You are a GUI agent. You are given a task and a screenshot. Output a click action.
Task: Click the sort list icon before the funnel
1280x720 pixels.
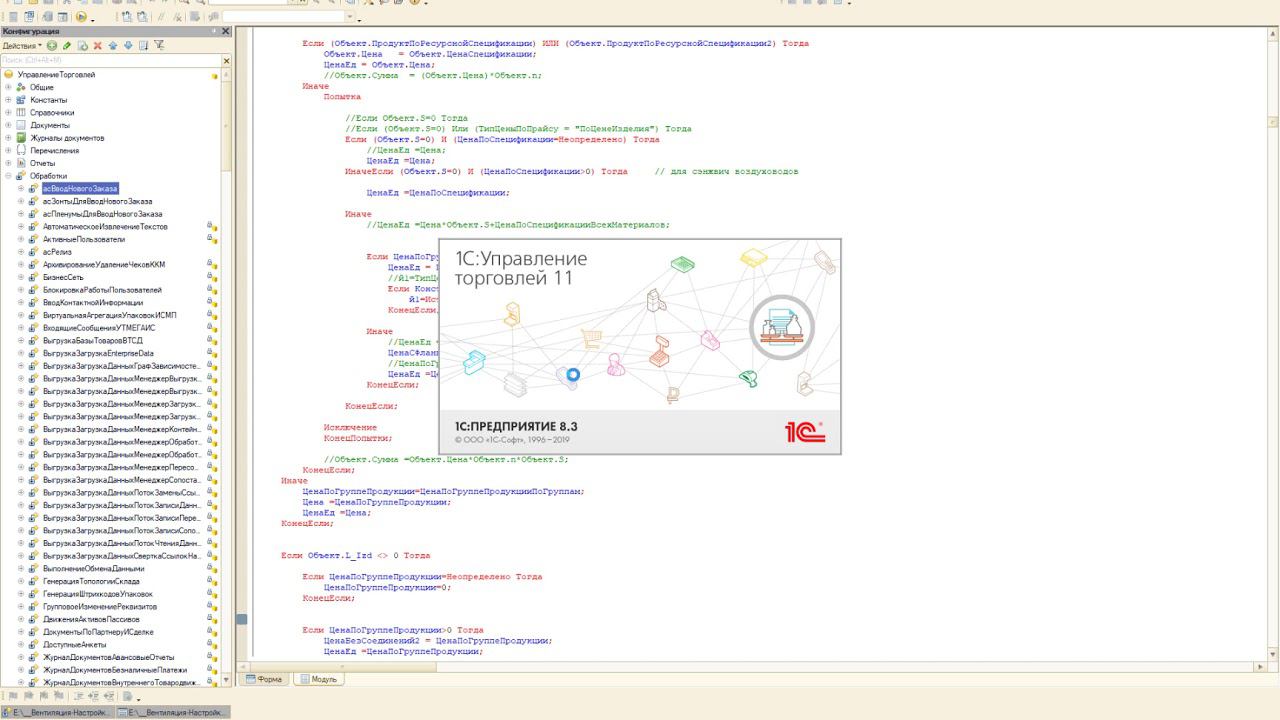coord(144,46)
